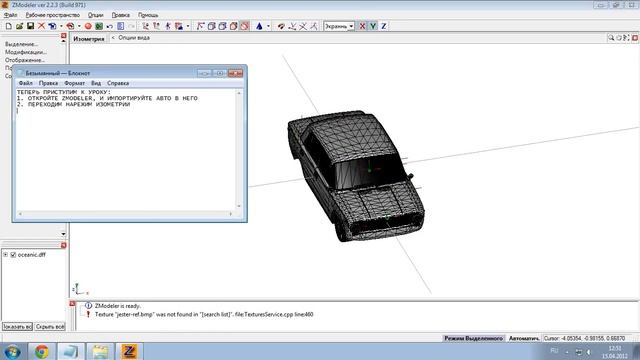Expand the Выделение command group
The image size is (640, 360).
21,44
